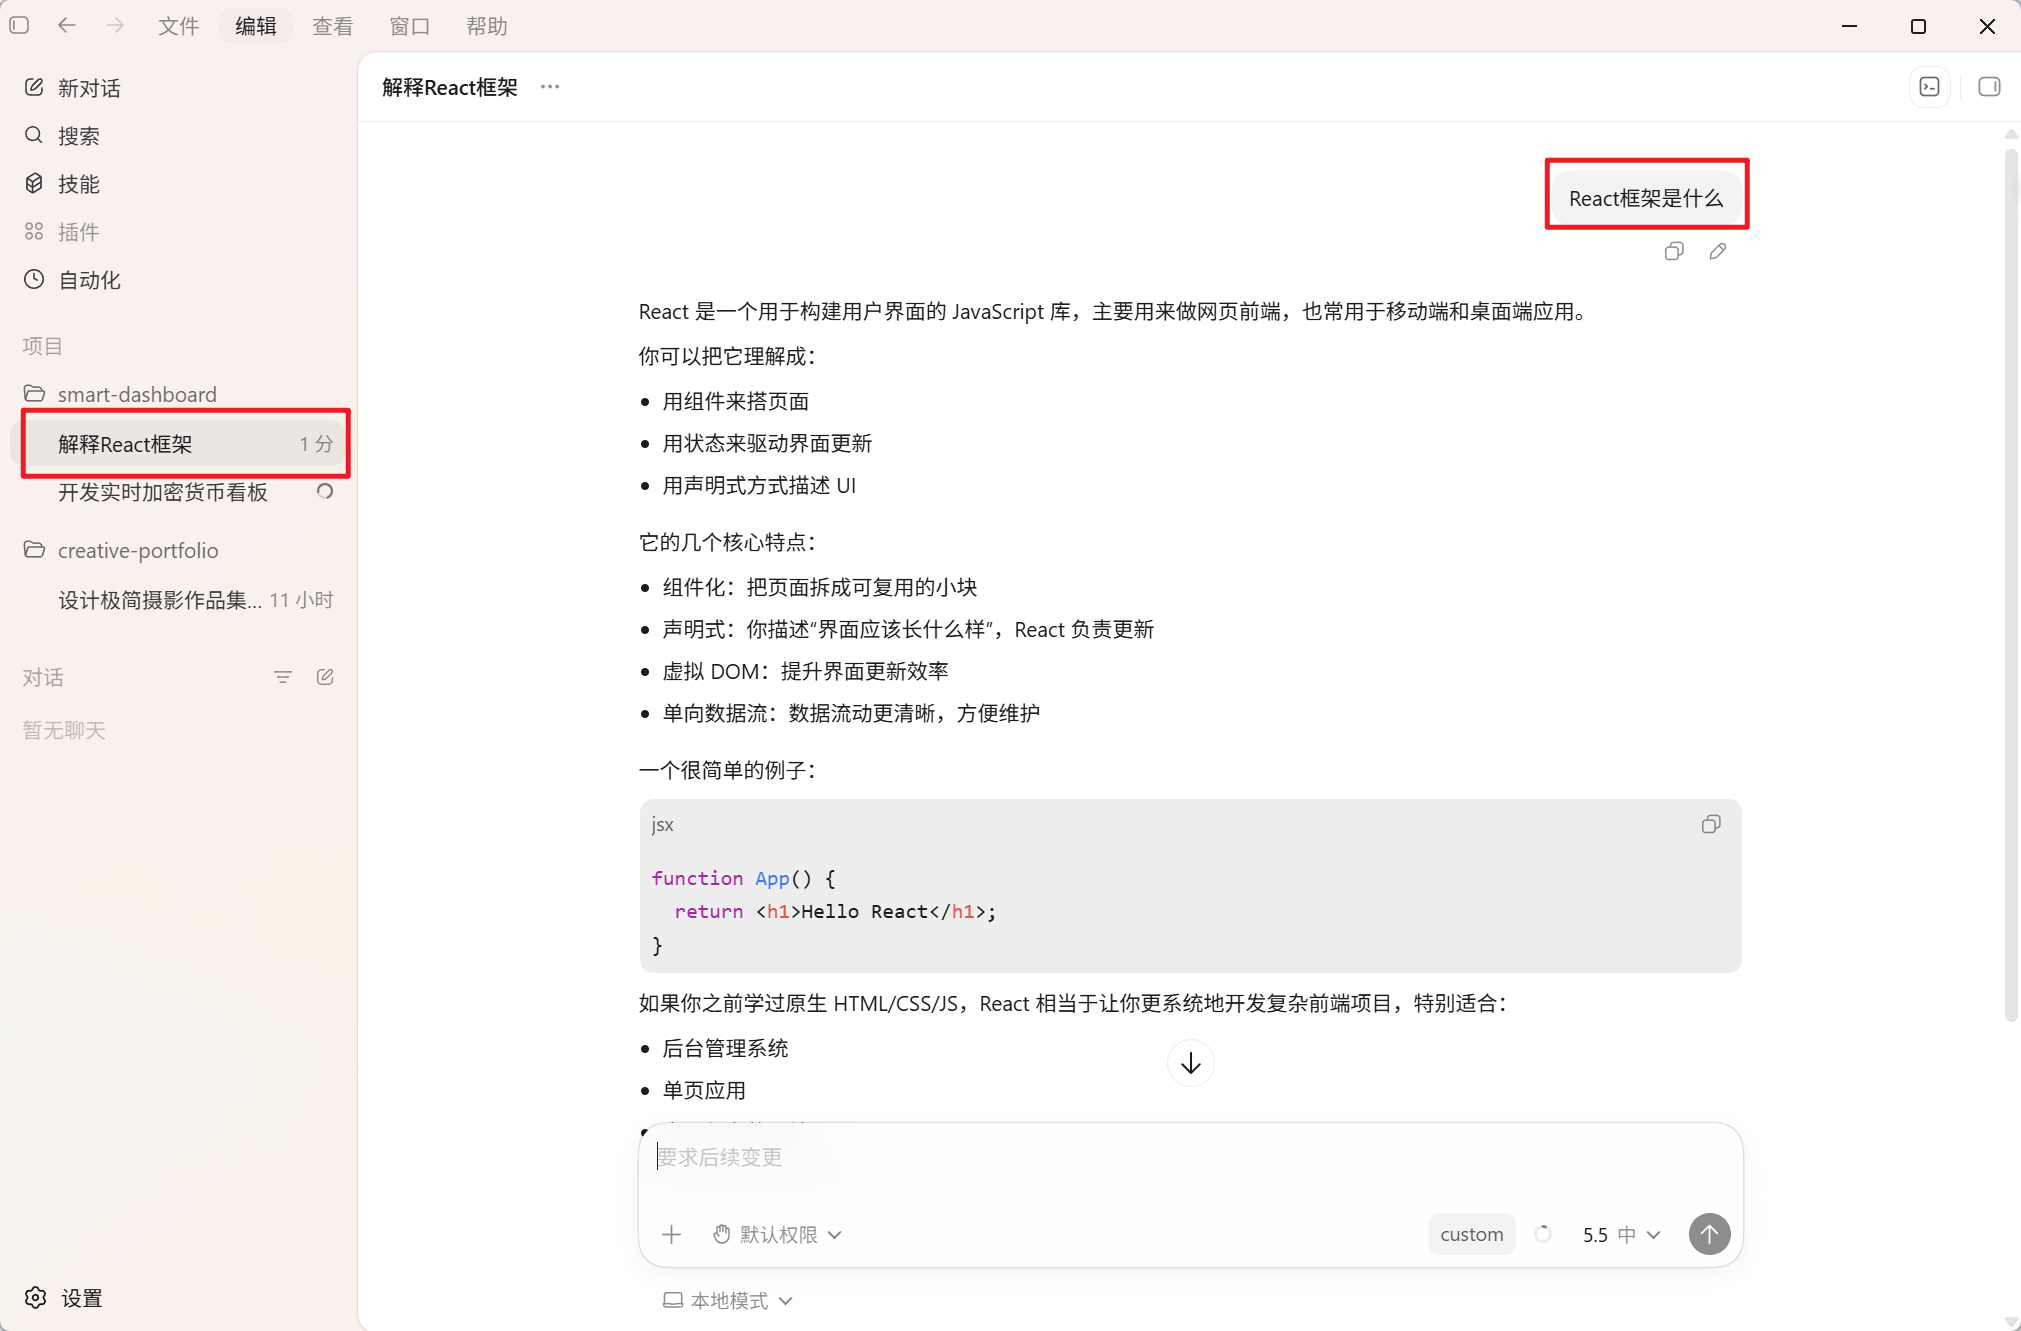Open the 5.5 中 model dropdown
The height and width of the screenshot is (1331, 2021).
point(1621,1235)
